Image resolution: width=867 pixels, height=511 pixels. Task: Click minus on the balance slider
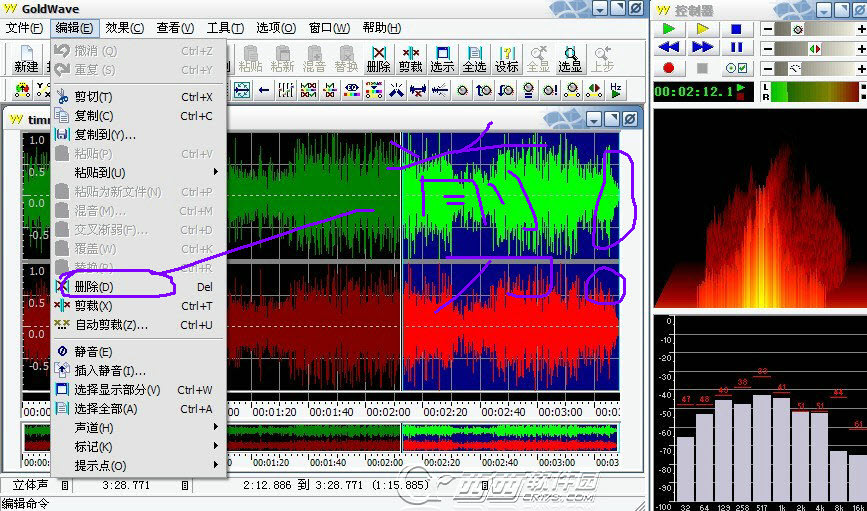[767, 48]
